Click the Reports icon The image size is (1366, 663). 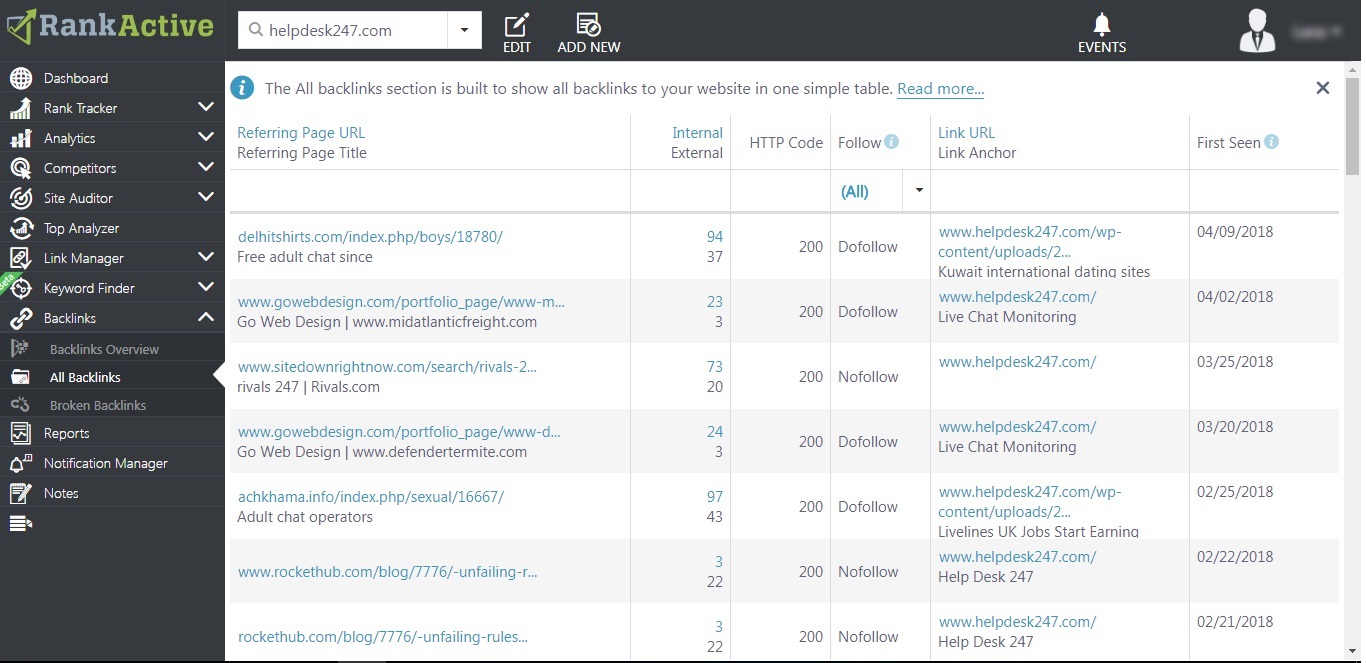click(20, 433)
